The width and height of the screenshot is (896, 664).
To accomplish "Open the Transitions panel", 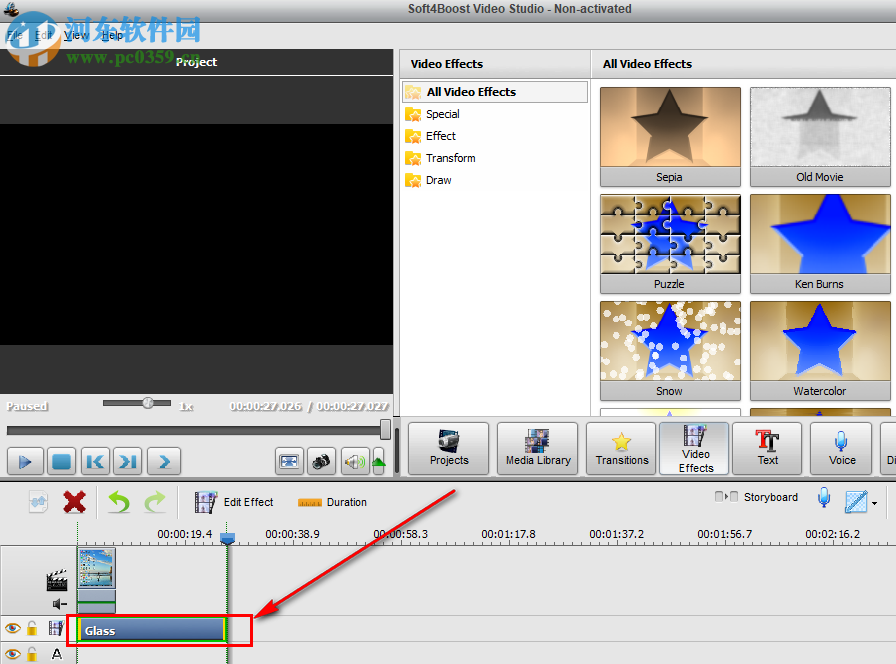I will 621,449.
